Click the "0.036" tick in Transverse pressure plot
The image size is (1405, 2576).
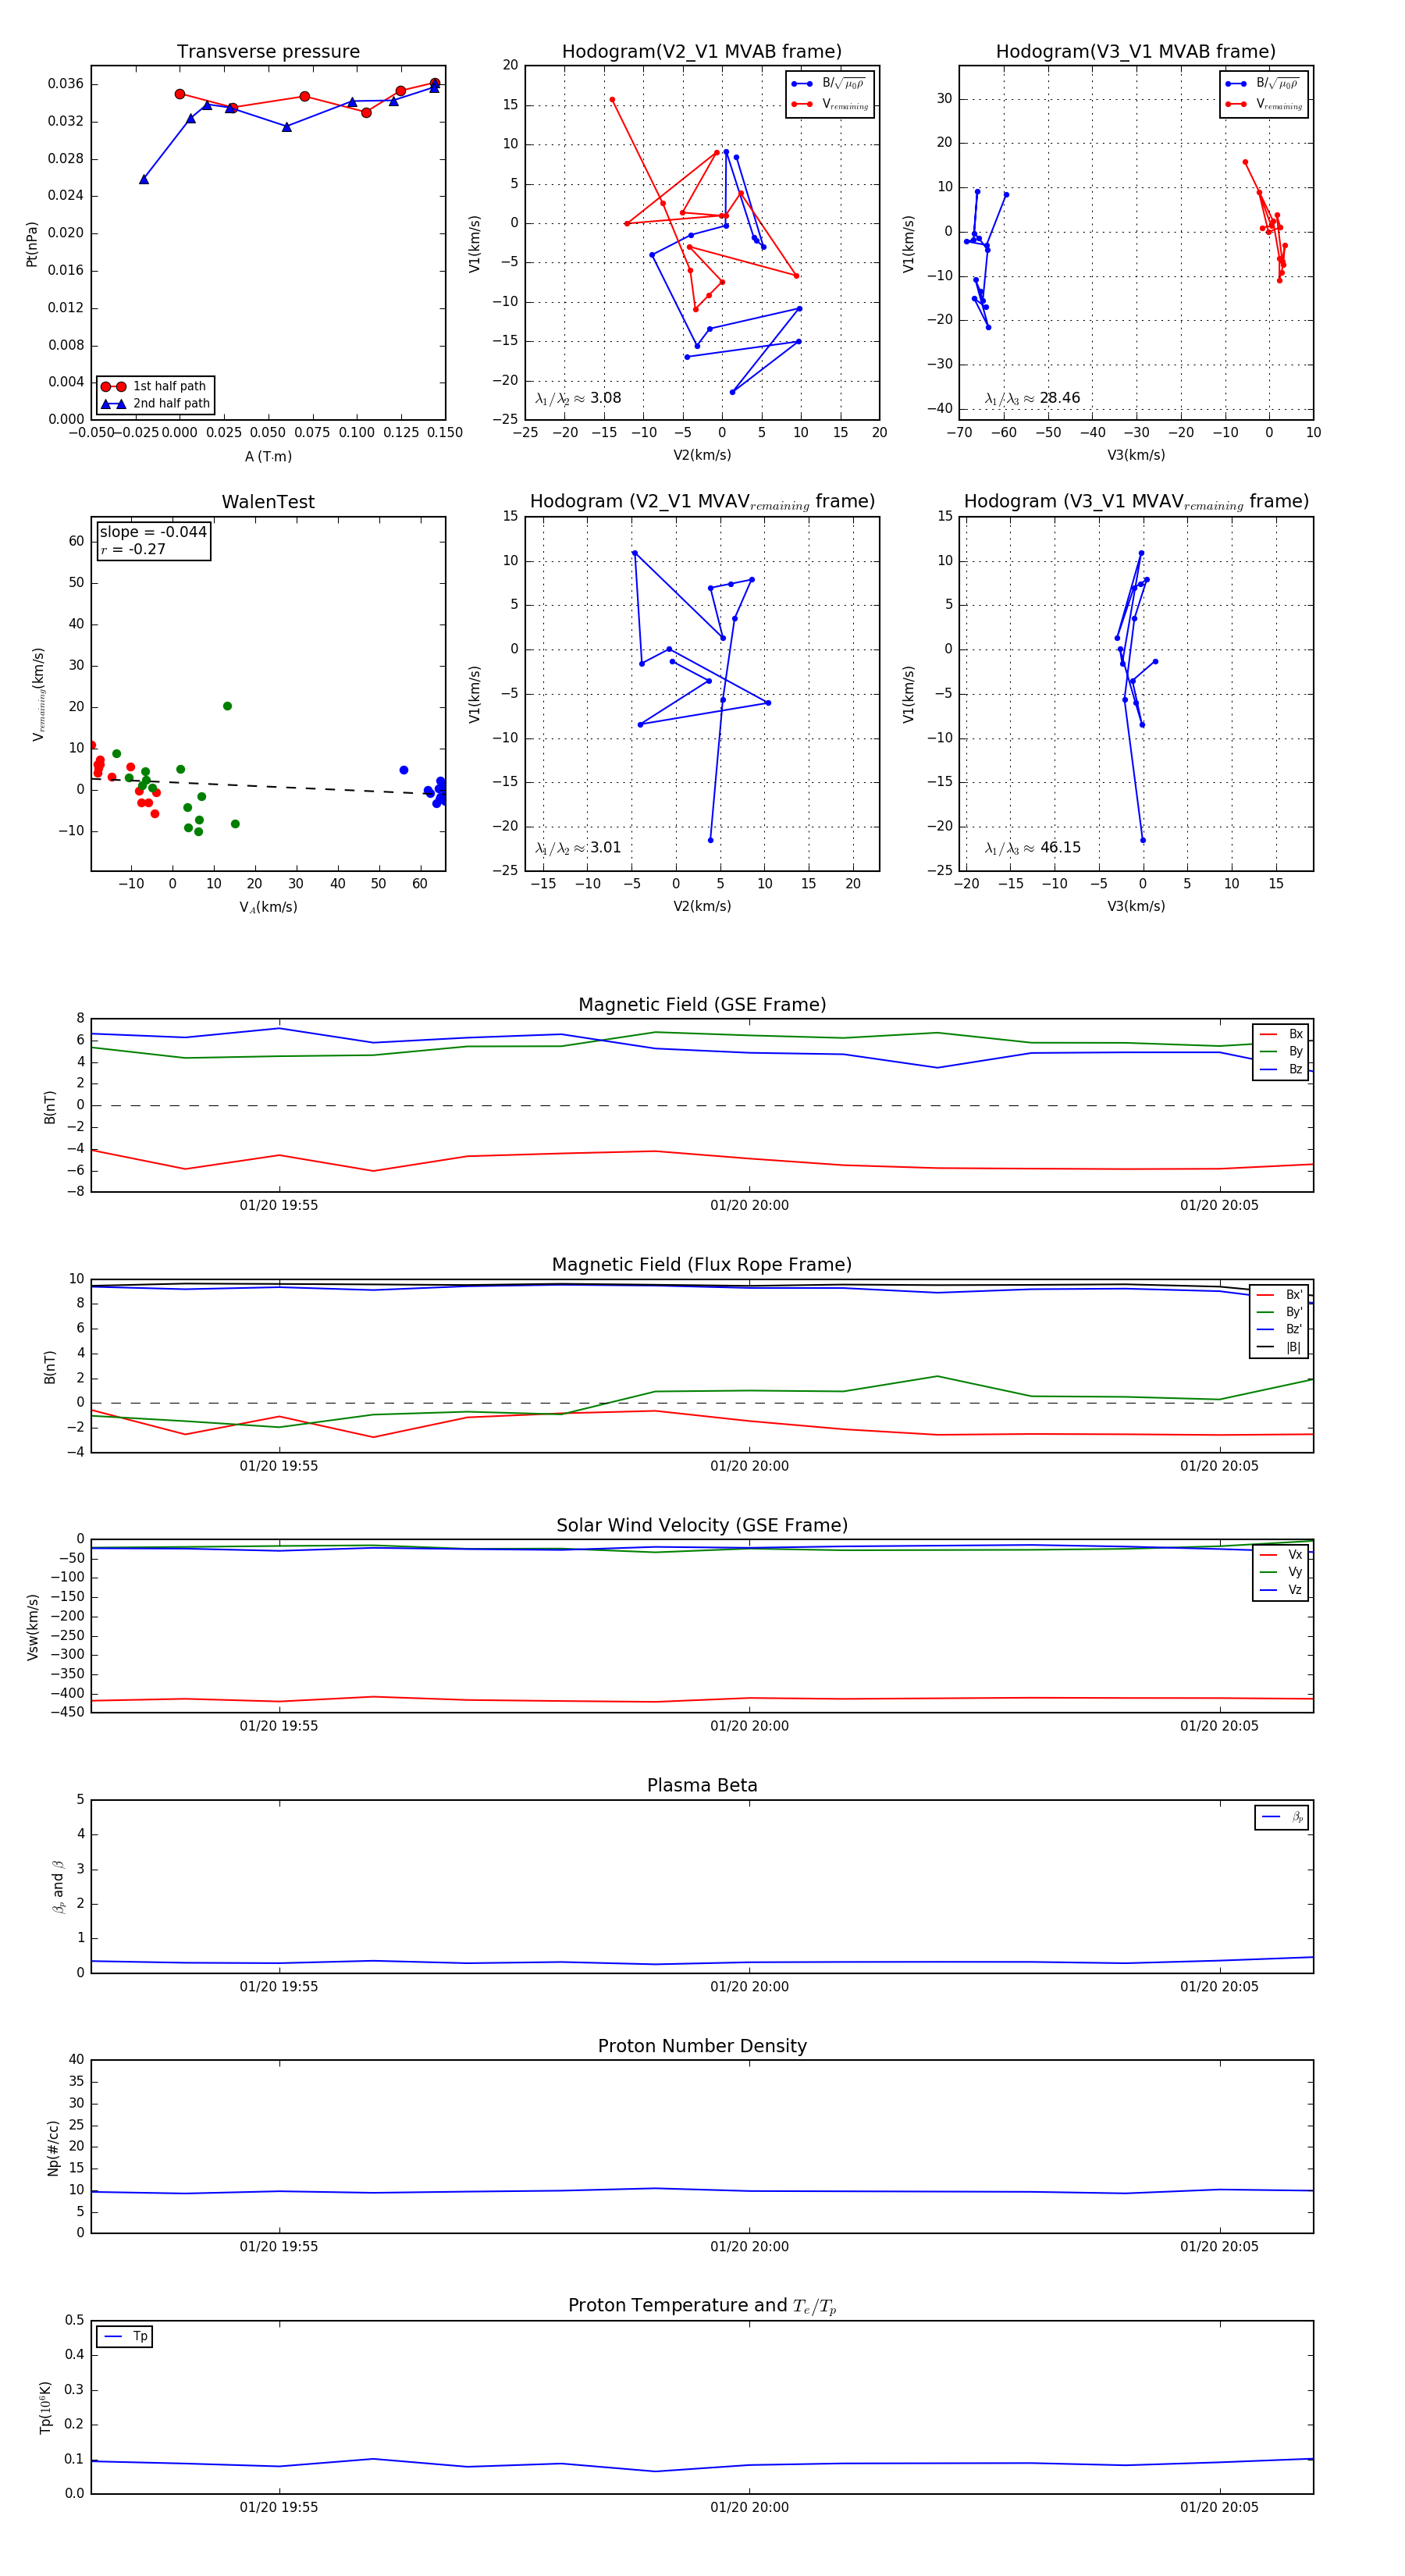coord(66,84)
